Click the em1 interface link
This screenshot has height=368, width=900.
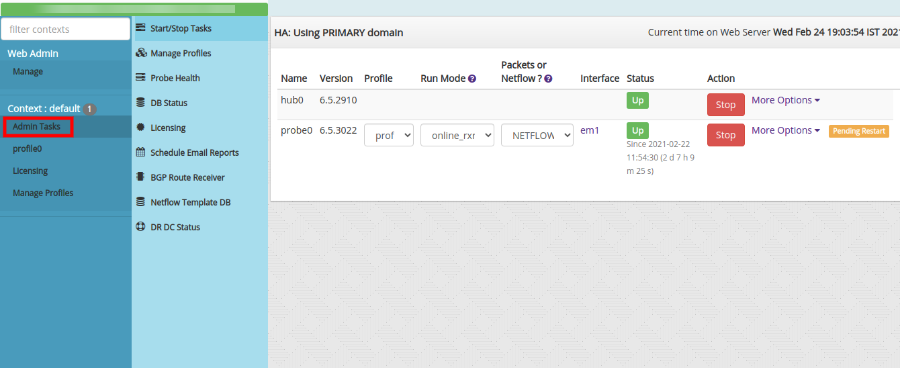pyautogui.click(x=589, y=130)
